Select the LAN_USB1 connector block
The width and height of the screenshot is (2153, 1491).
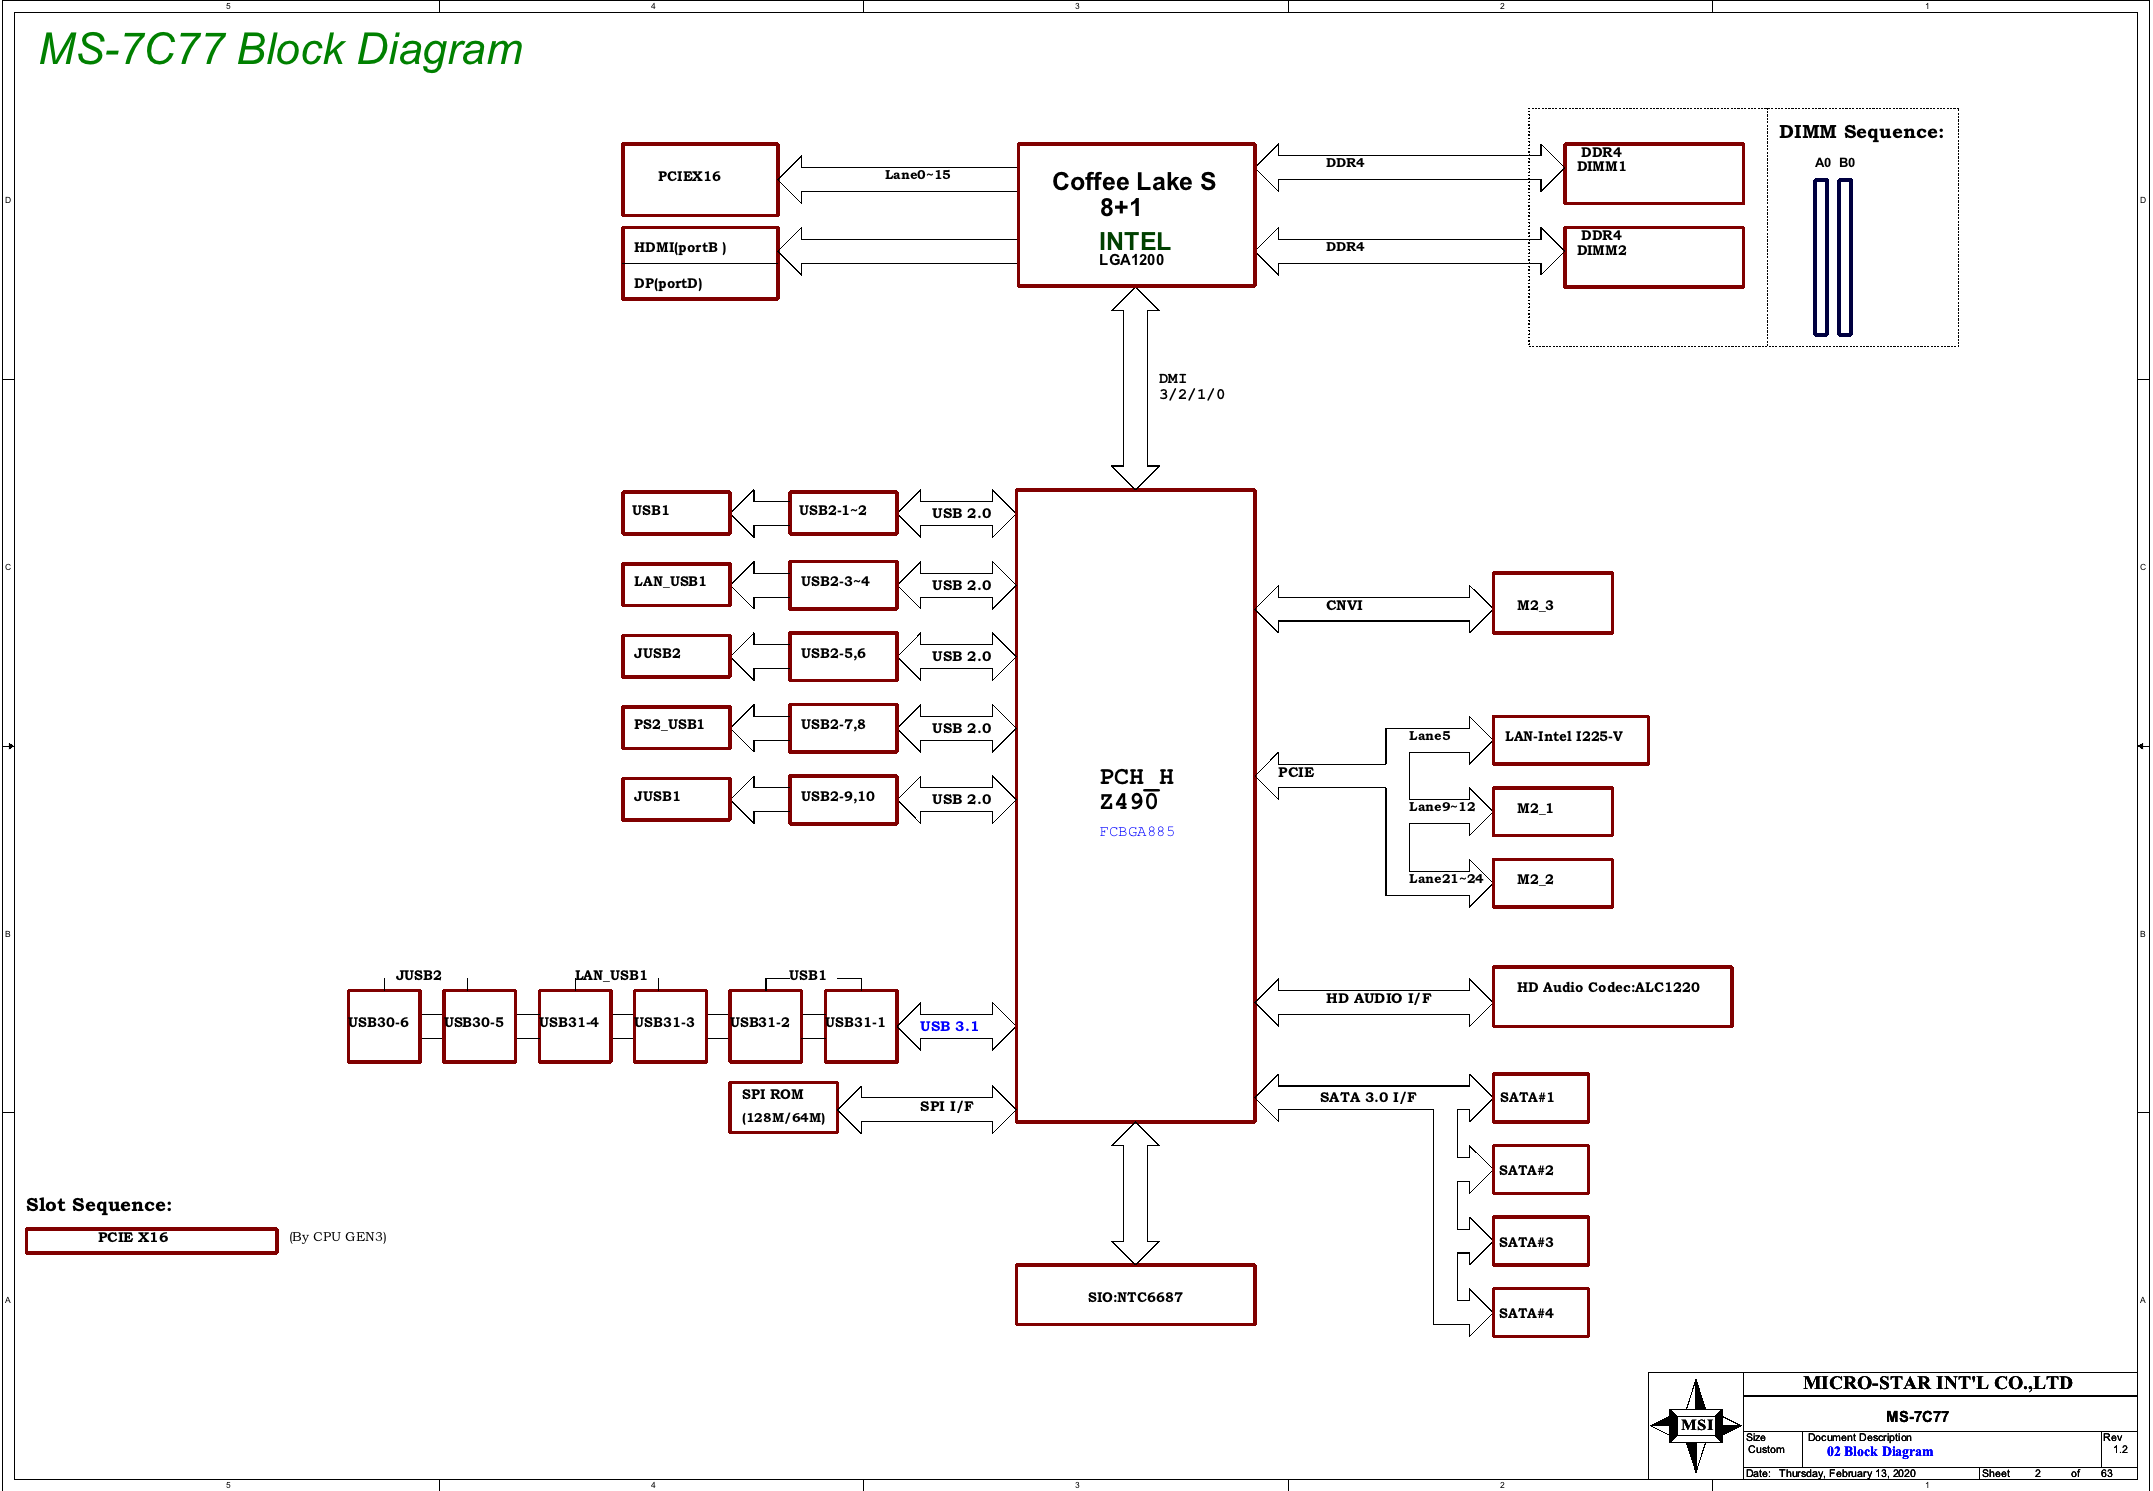coord(676,584)
